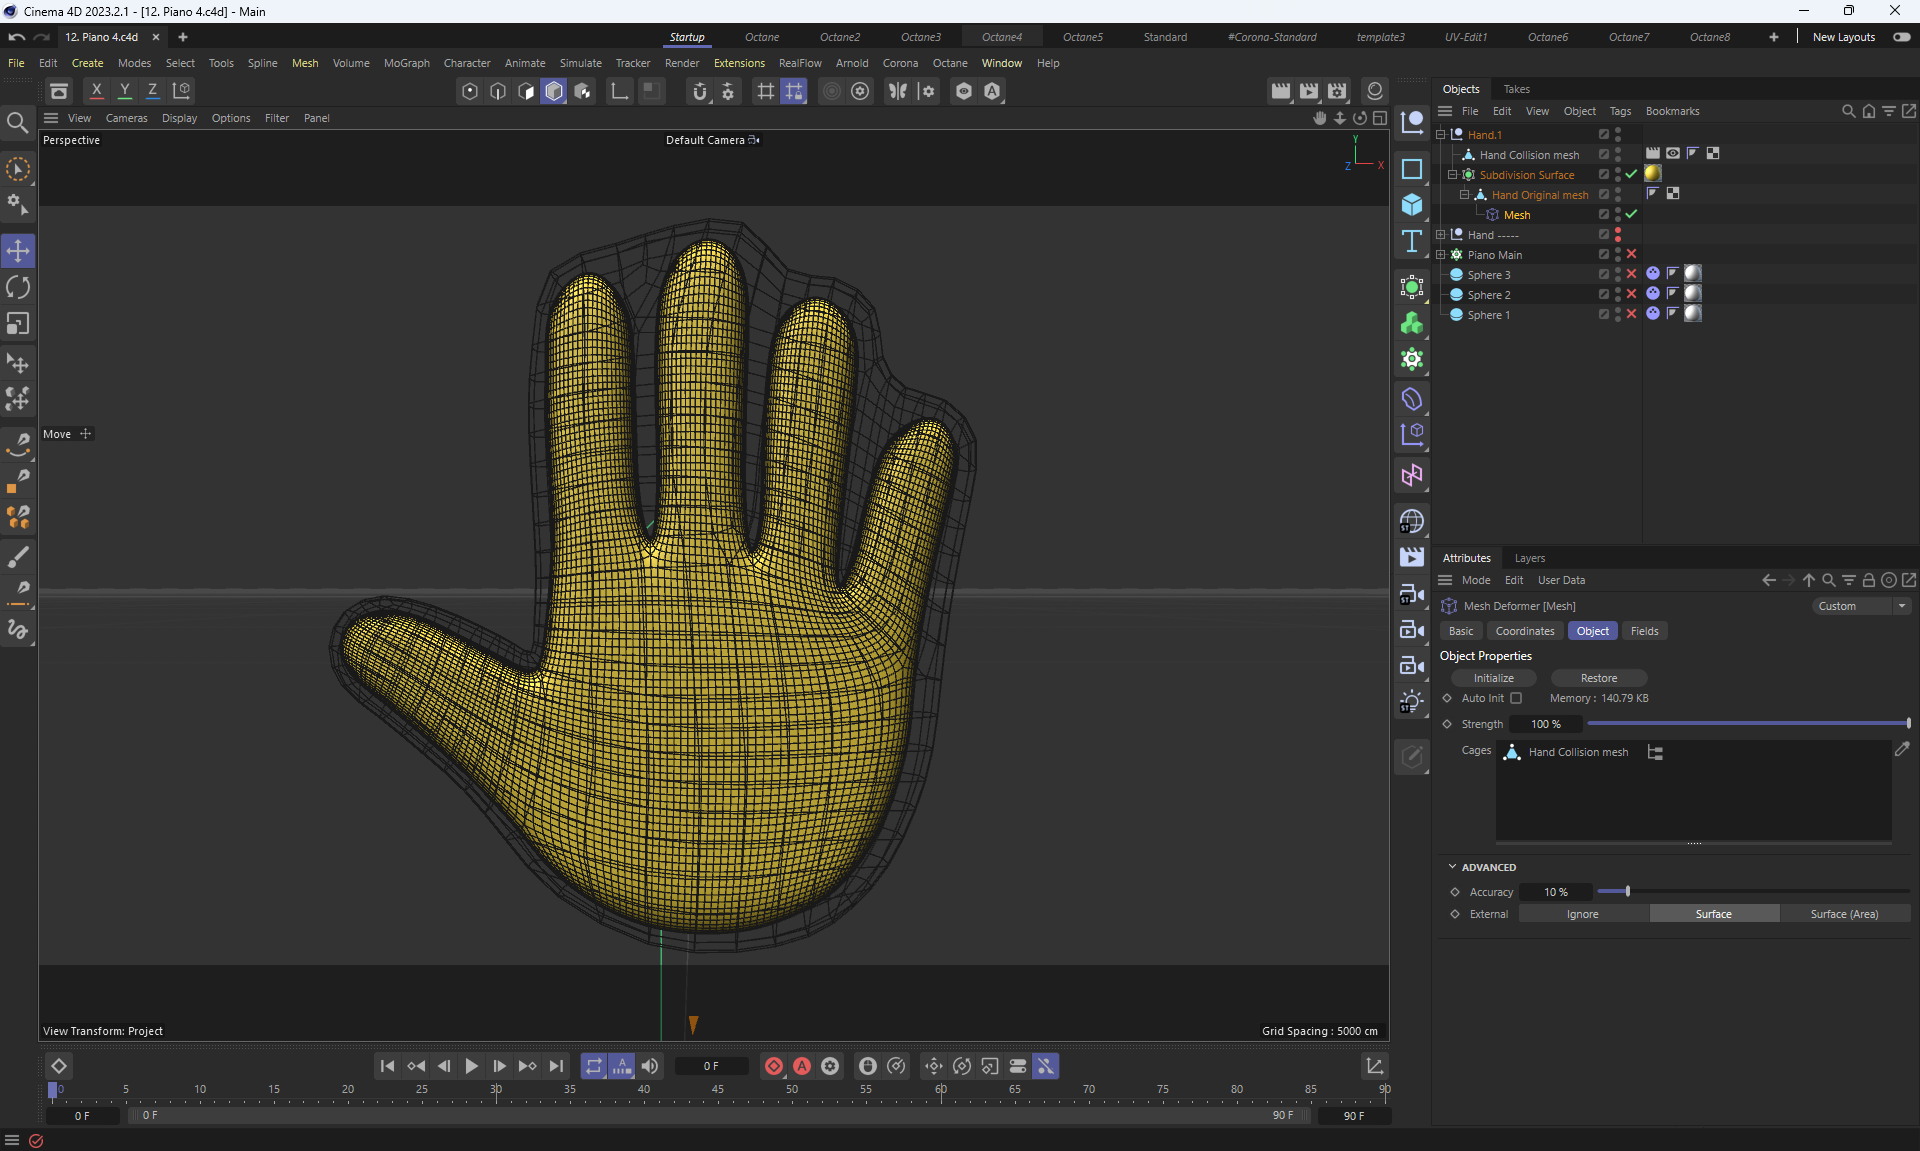Click the Record Active Objects button
This screenshot has height=1151, width=1920.
coord(774,1066)
